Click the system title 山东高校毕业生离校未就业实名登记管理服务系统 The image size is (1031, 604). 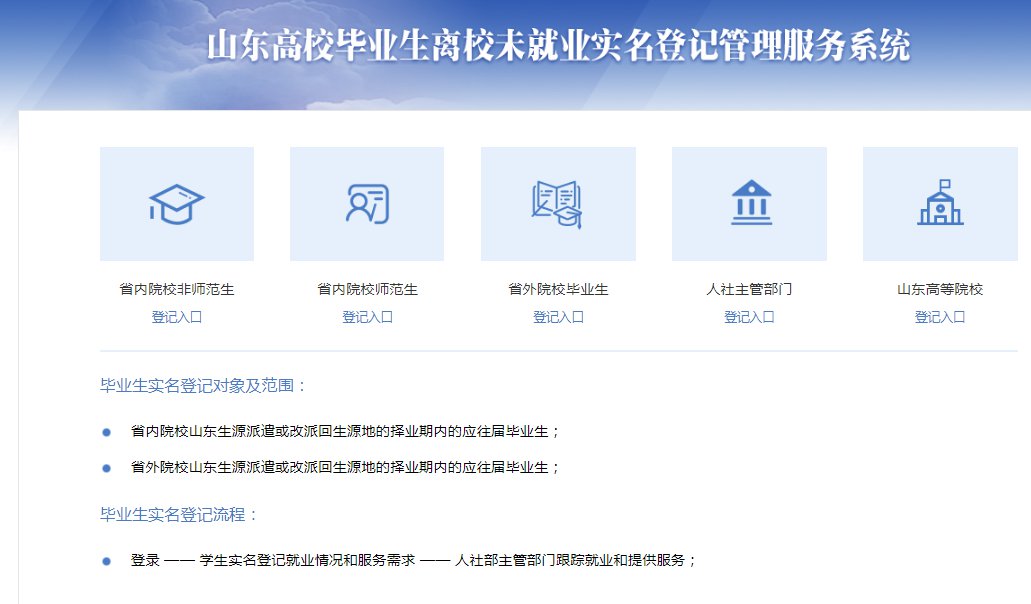pos(559,47)
